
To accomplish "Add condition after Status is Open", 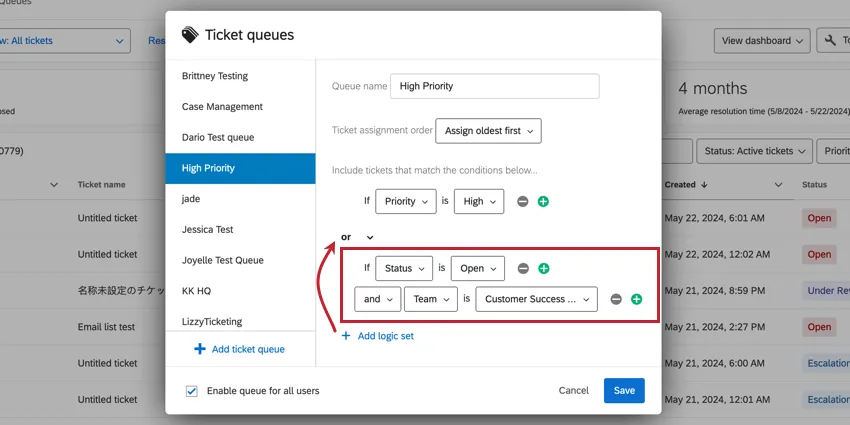I will [543, 268].
